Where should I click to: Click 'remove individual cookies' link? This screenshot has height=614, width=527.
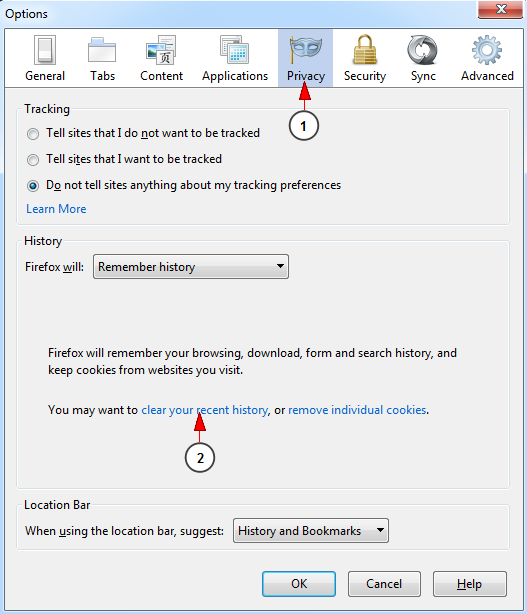coord(357,410)
